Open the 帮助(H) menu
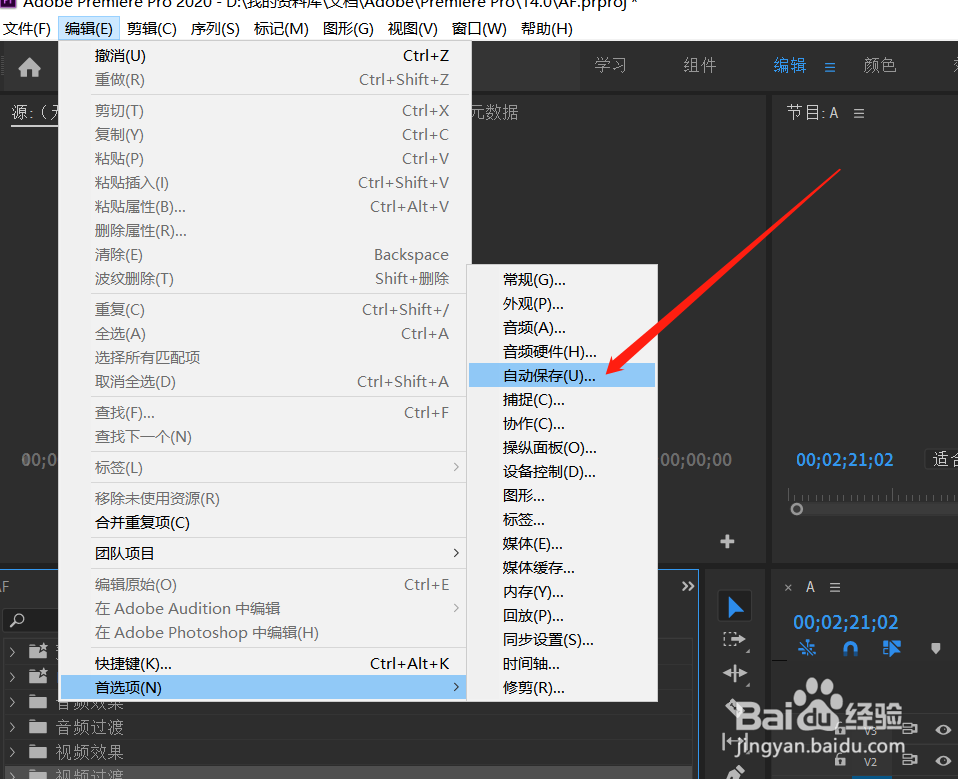 coord(546,29)
